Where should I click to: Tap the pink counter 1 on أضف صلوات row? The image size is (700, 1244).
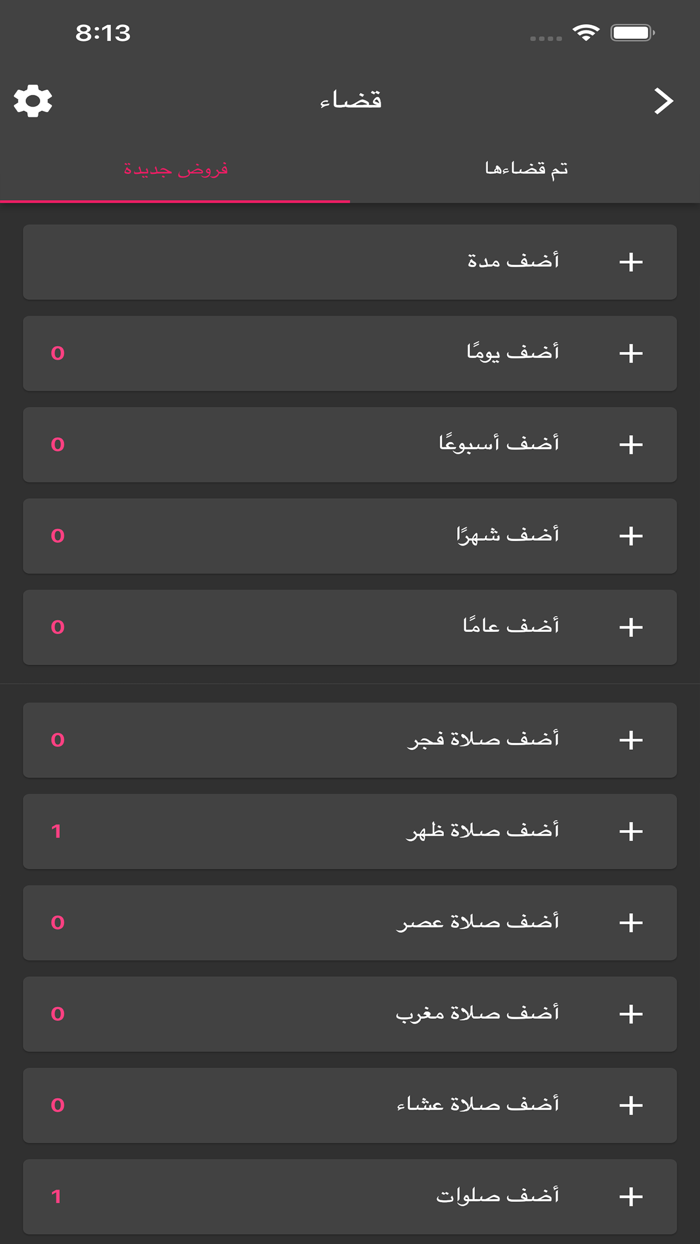pos(57,1196)
